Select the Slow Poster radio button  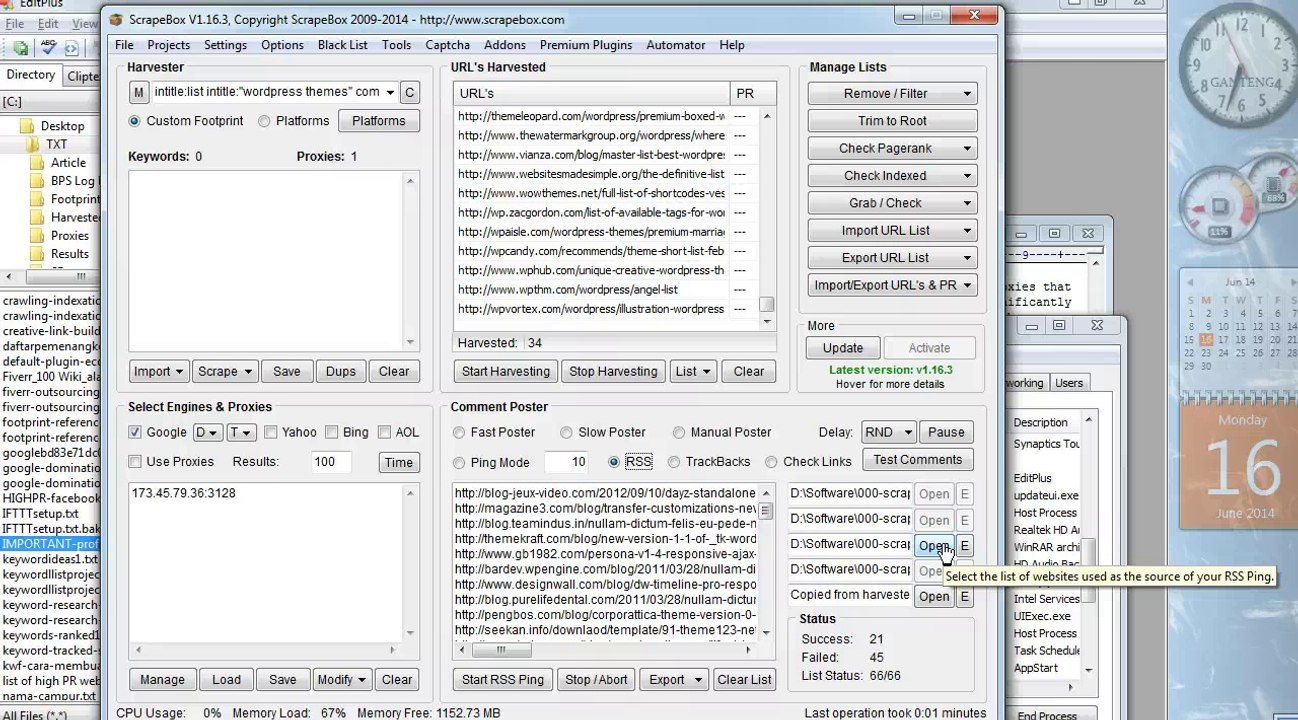(x=566, y=432)
